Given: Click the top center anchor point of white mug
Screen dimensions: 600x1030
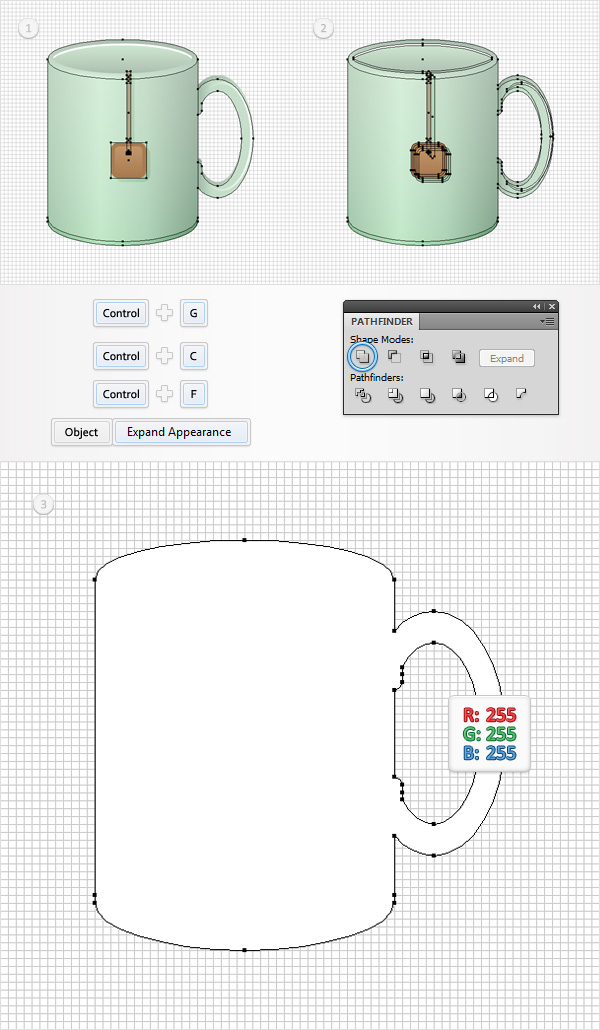Looking at the screenshot, I should pyautogui.click(x=244, y=540).
